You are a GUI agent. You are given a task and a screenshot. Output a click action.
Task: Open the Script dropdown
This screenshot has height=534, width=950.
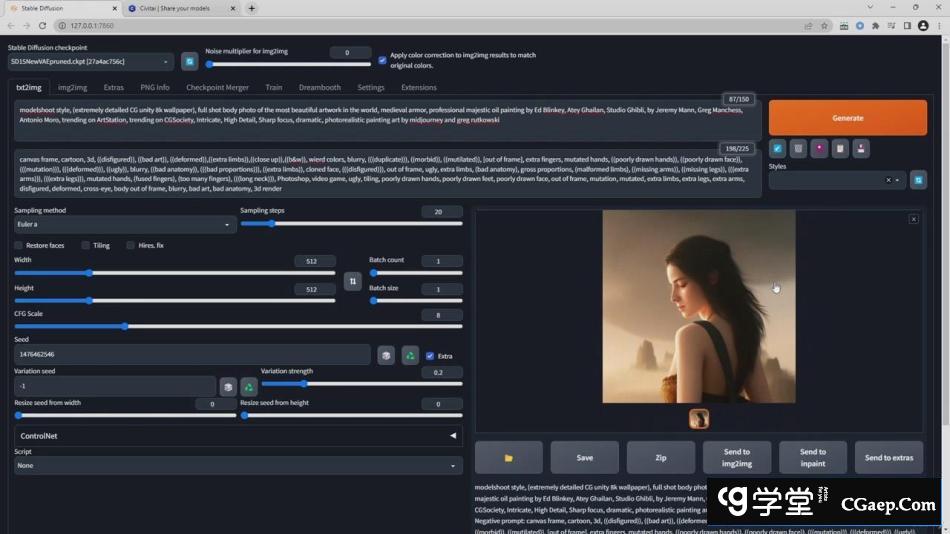[x=238, y=465]
